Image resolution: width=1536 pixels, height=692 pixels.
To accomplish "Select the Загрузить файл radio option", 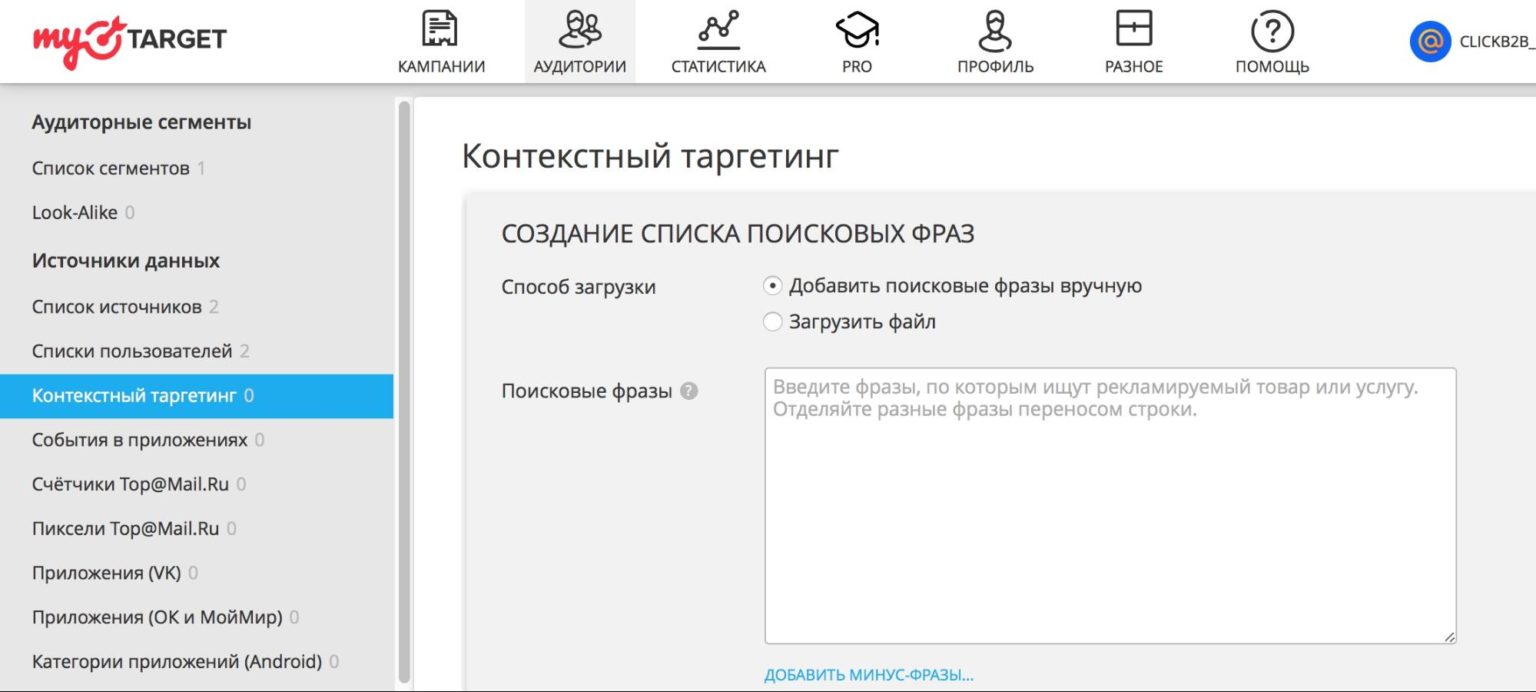I will [772, 322].
